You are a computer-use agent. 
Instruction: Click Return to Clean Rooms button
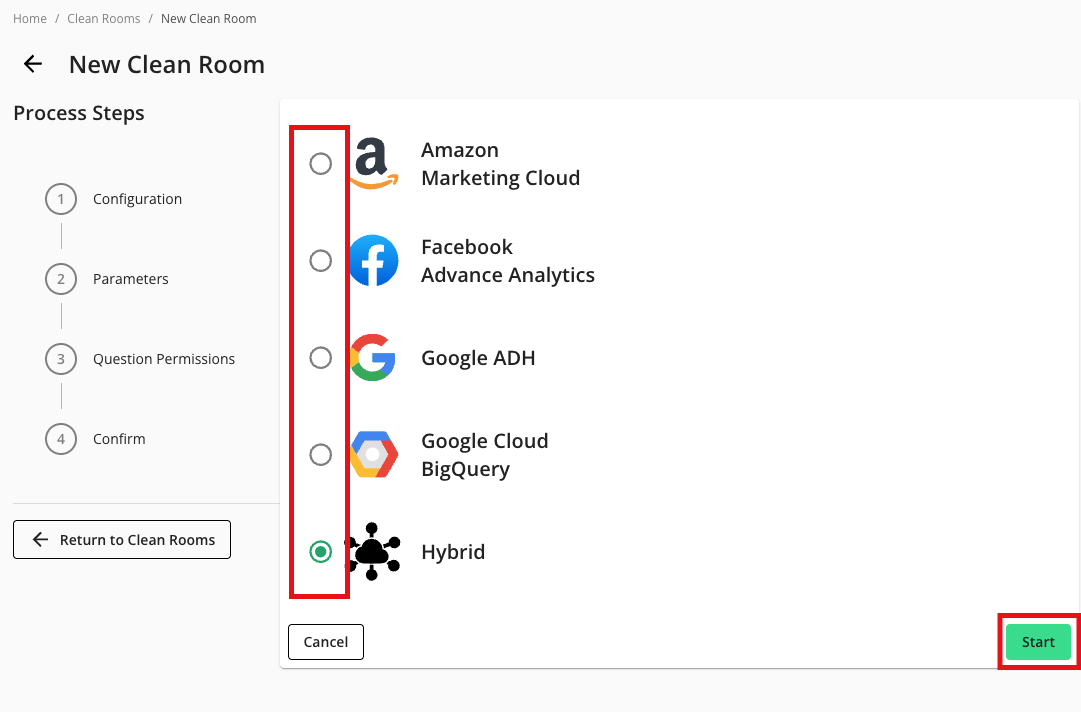122,540
